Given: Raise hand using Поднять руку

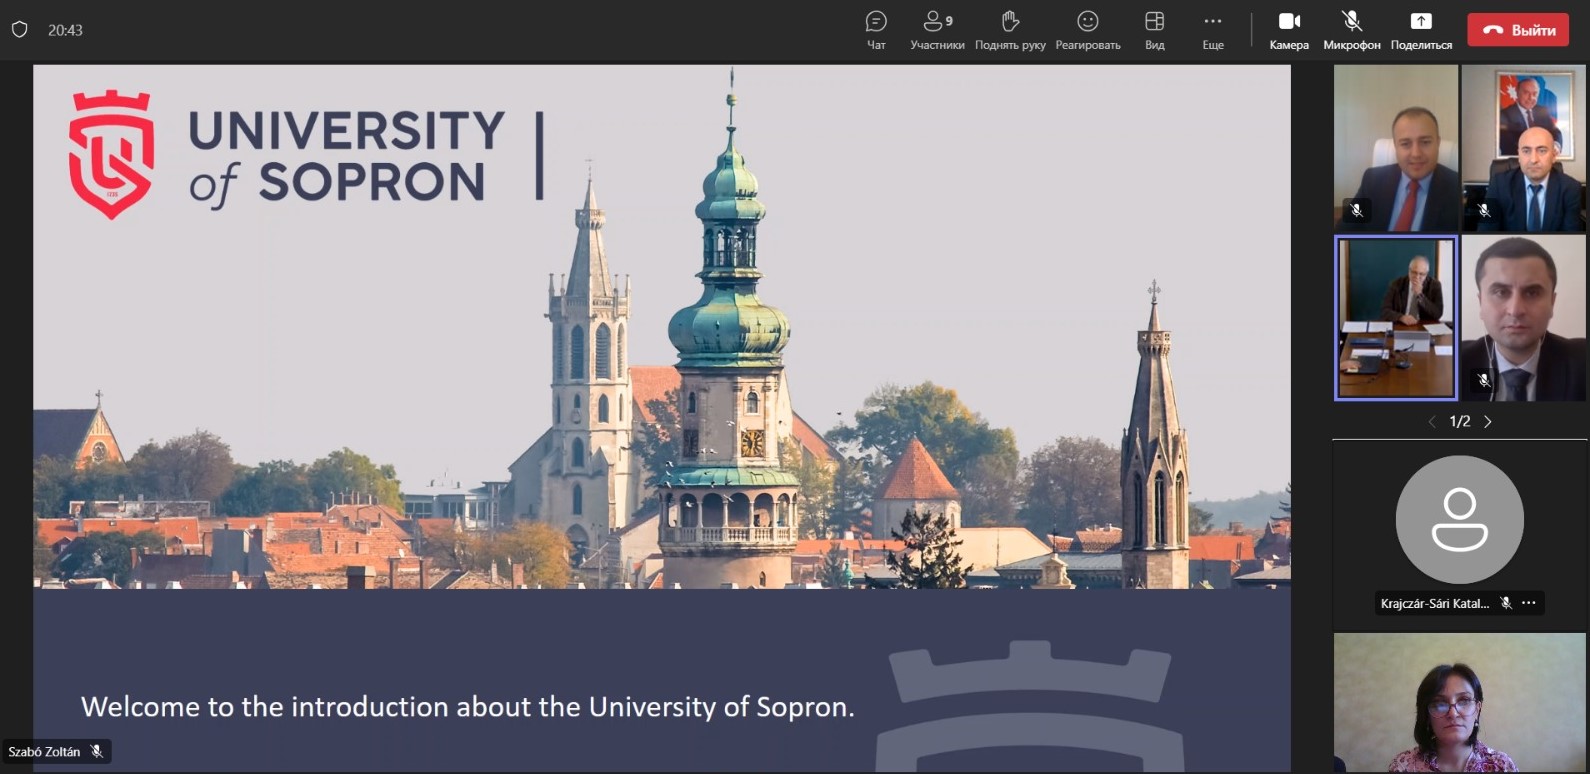Looking at the screenshot, I should click(x=1010, y=29).
